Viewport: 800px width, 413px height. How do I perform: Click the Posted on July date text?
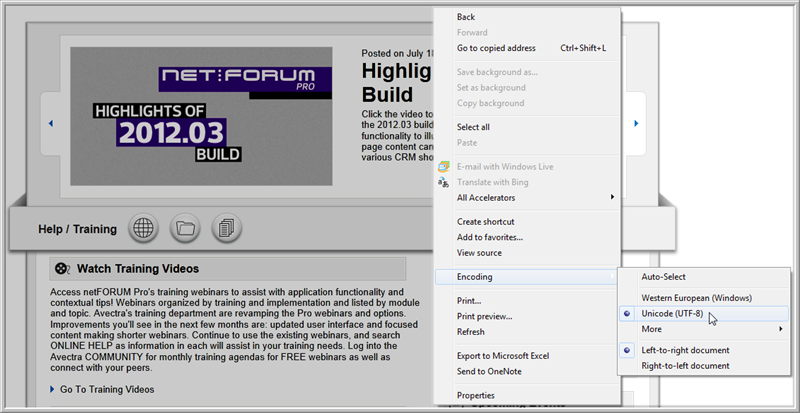click(397, 53)
